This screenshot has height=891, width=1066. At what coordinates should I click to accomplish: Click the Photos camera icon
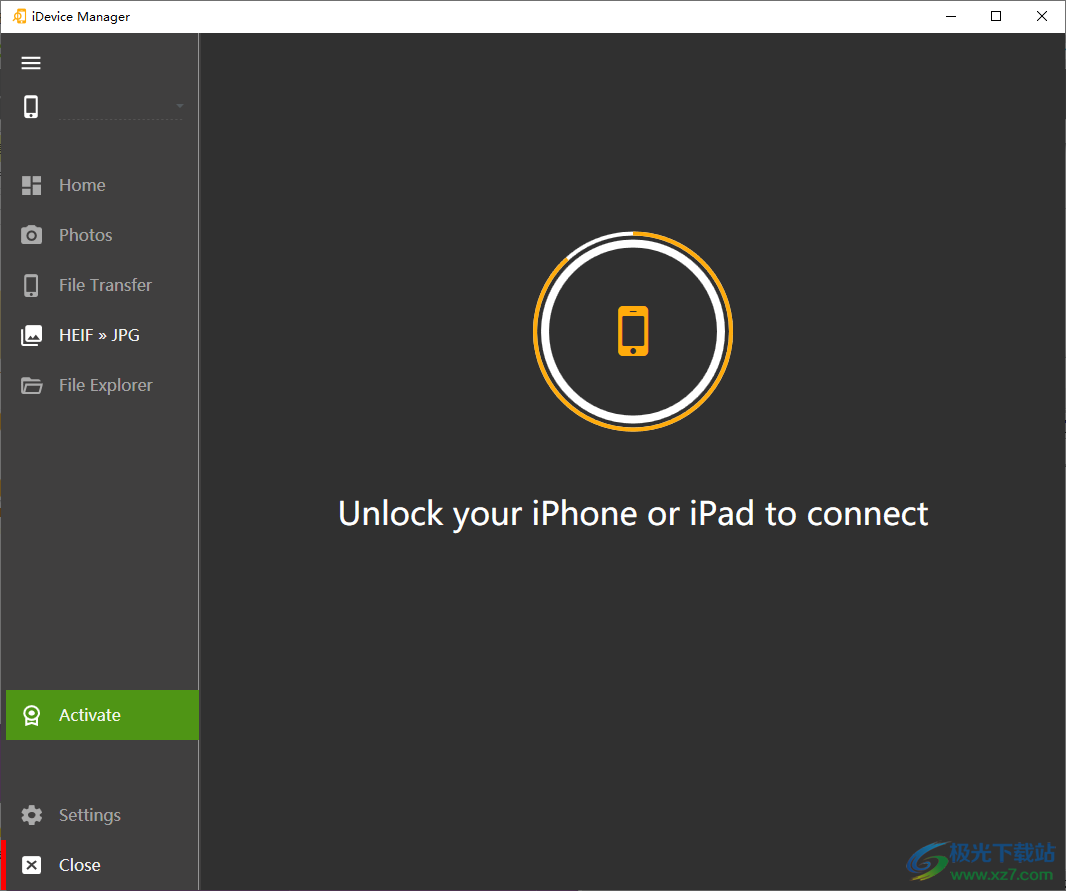30,235
